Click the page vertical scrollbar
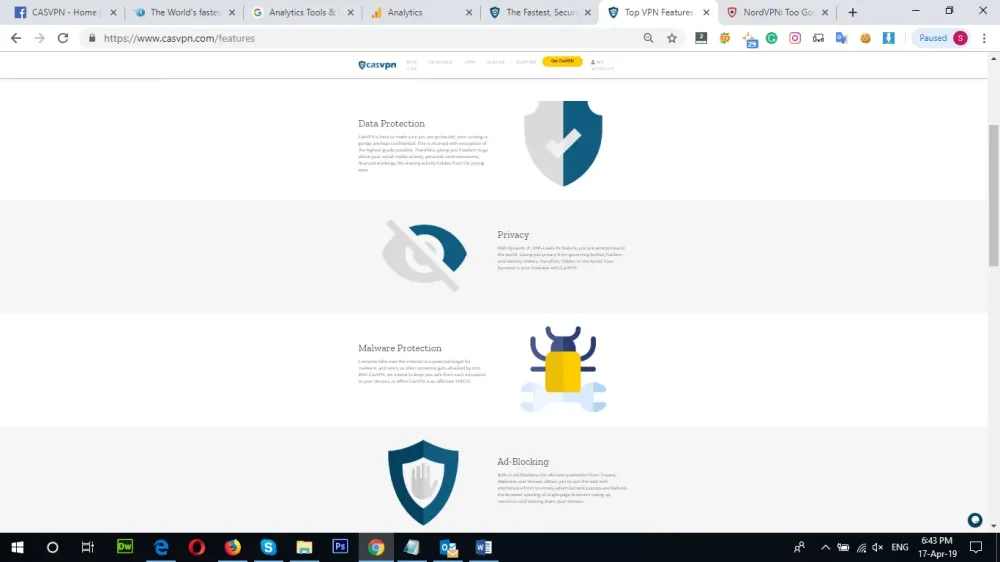 tap(993, 200)
